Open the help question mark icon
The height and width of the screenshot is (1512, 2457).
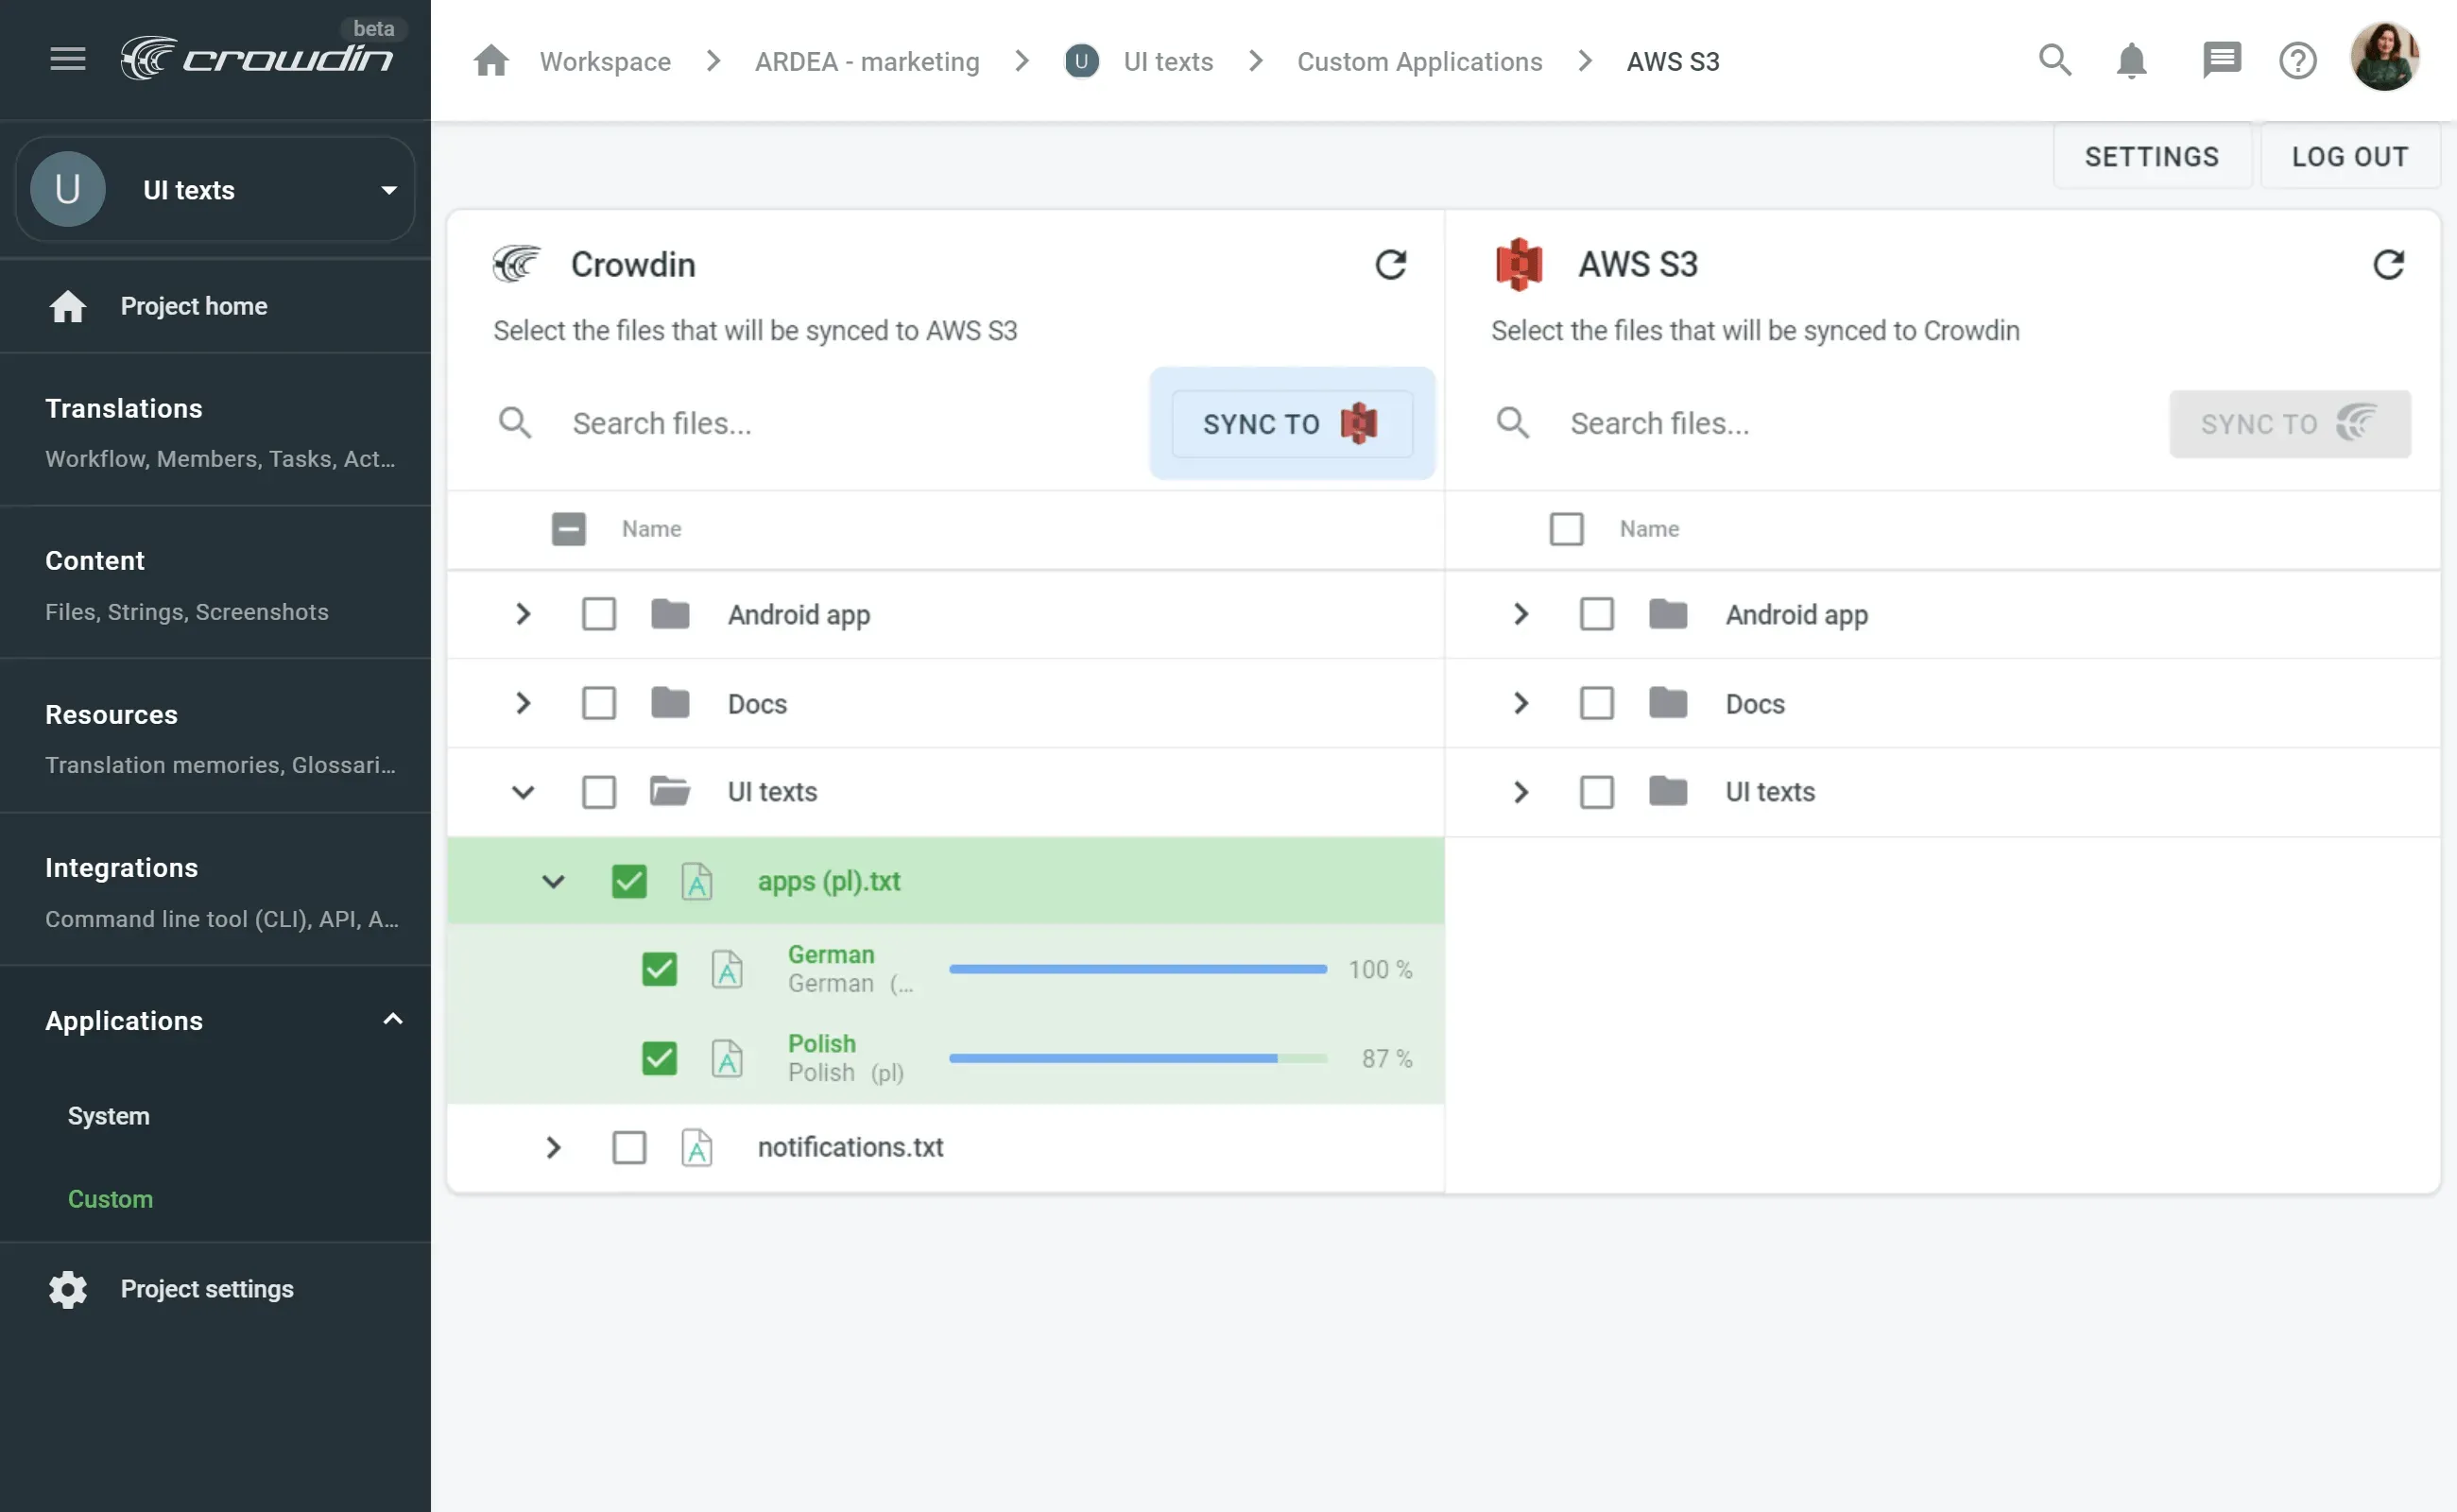tap(2297, 60)
